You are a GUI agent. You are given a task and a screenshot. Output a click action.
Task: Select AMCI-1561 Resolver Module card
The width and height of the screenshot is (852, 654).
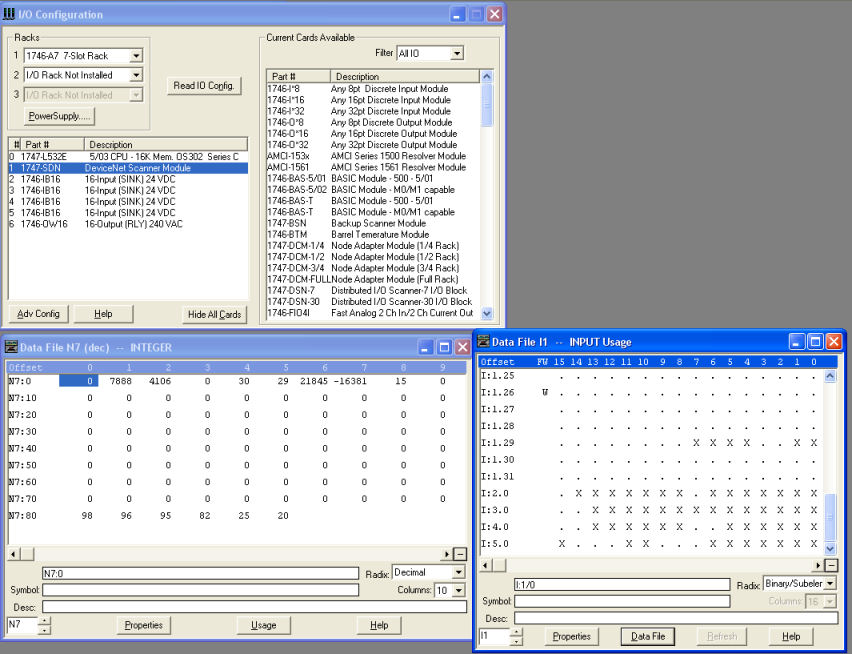(x=373, y=167)
